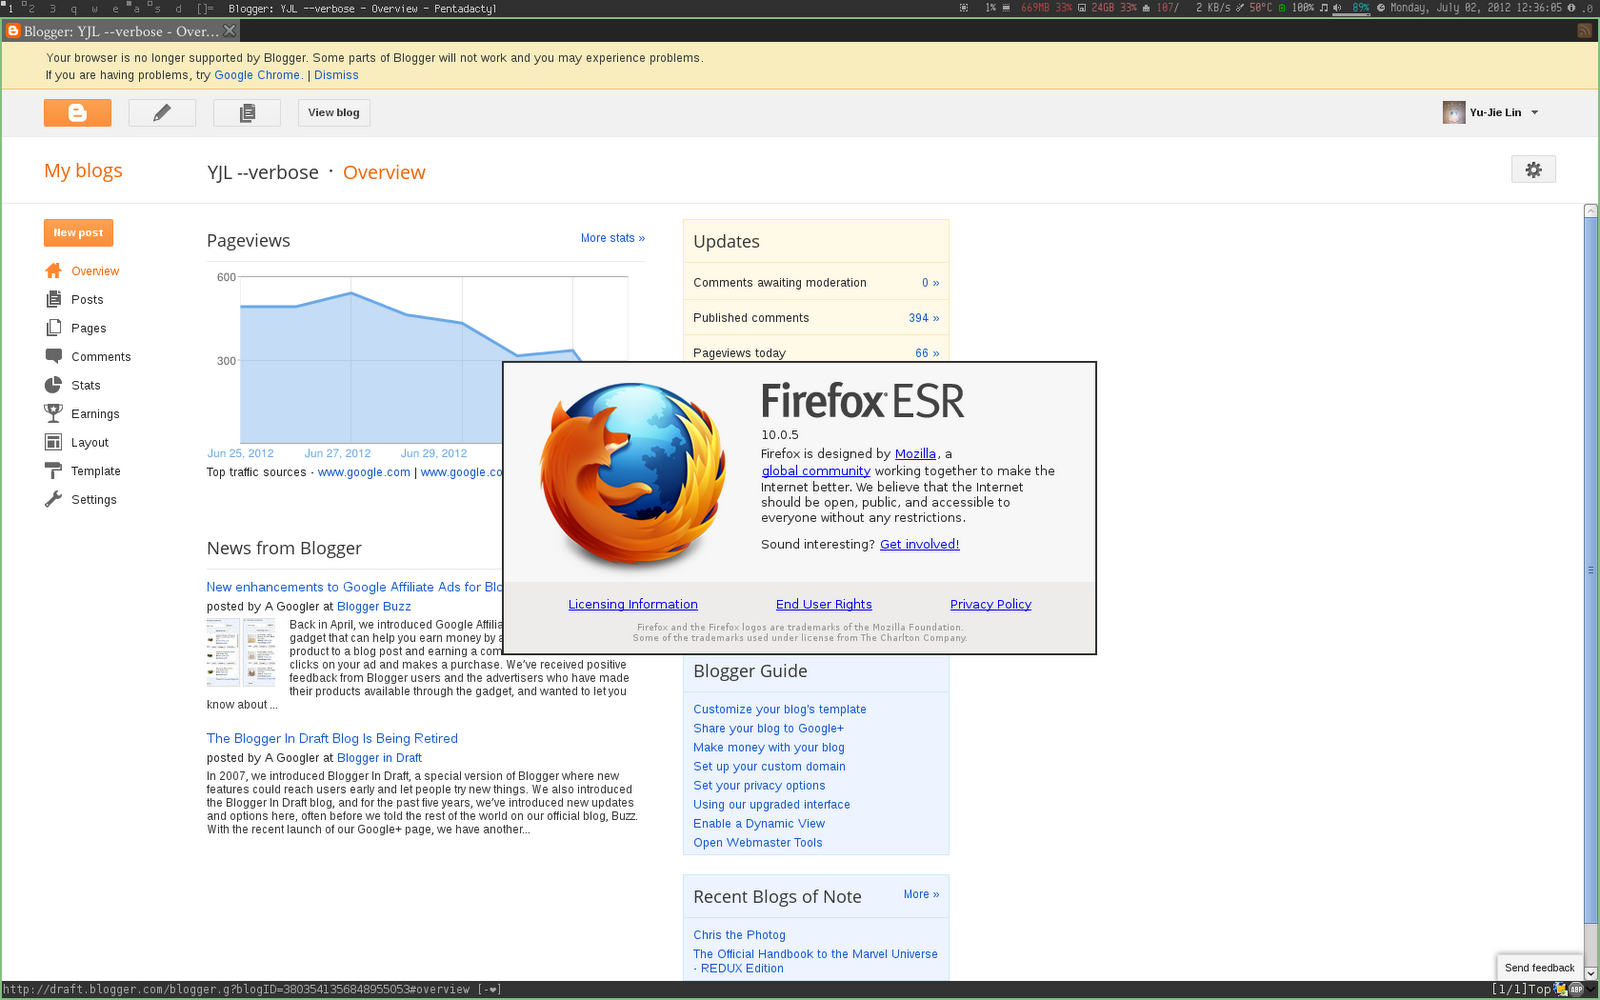The image size is (1600, 1000).
Task: Open the Yu-Jie Lin account menu
Action: pos(1491,113)
